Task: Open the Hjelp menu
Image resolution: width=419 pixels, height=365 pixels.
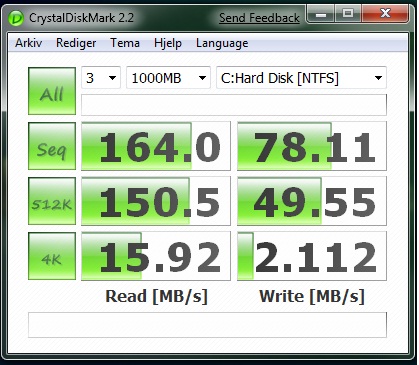Action: [168, 43]
